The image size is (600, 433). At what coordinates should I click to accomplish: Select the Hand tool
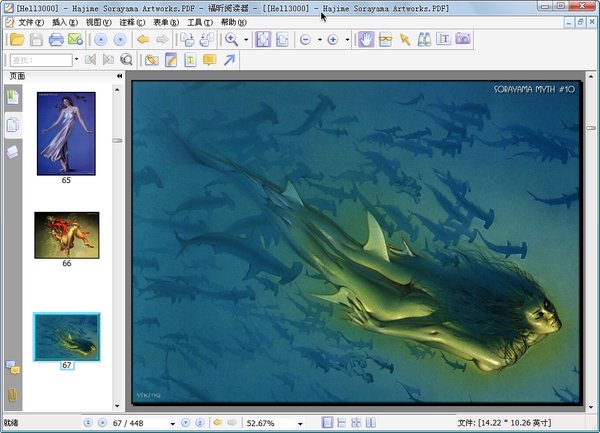366,39
